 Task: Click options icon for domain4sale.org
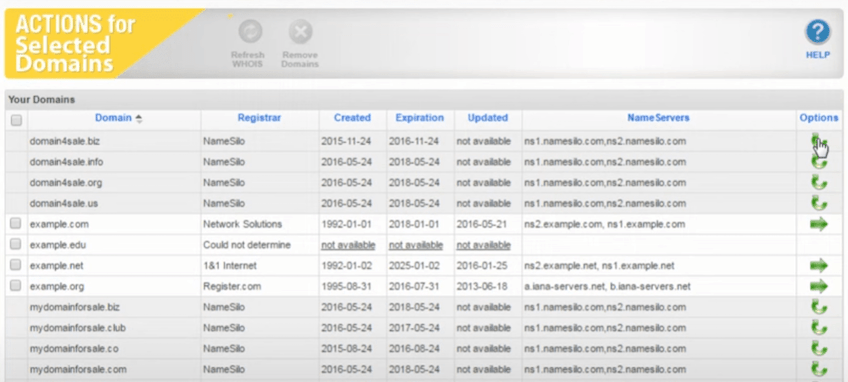point(819,183)
